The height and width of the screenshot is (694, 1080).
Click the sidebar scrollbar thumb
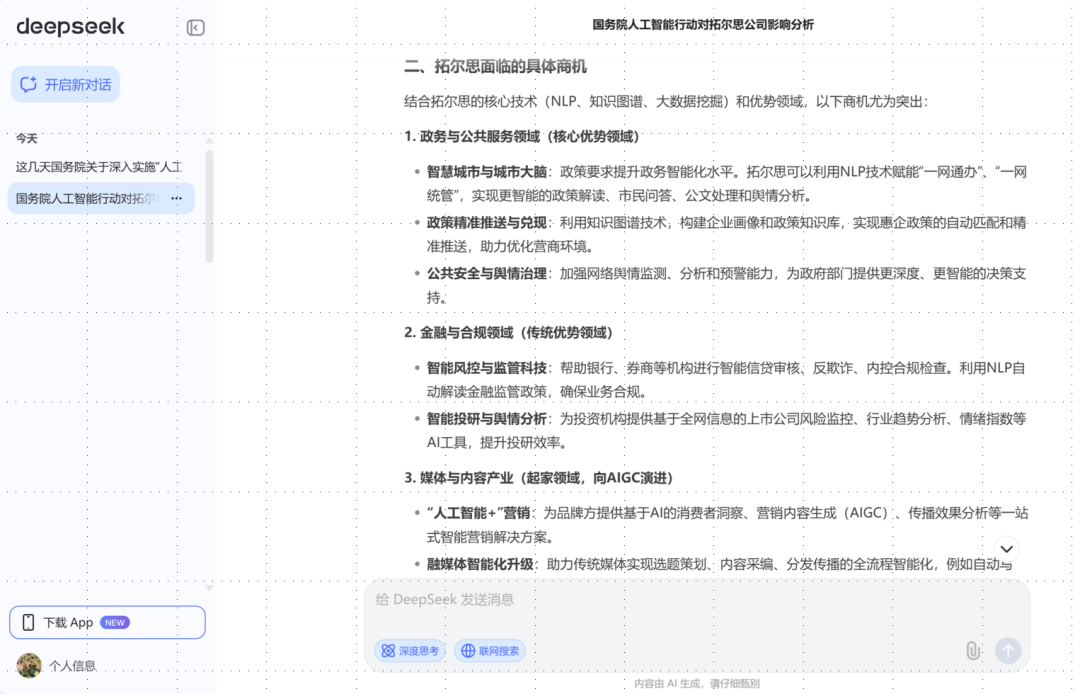209,206
